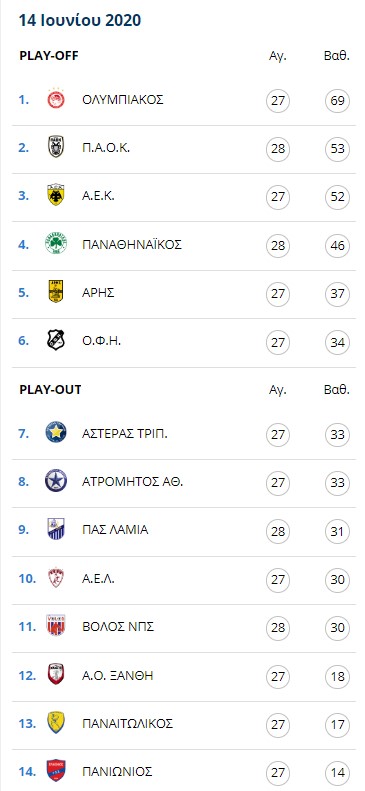Click the P.A.O.K. team logo
The image size is (365, 791).
(56, 147)
